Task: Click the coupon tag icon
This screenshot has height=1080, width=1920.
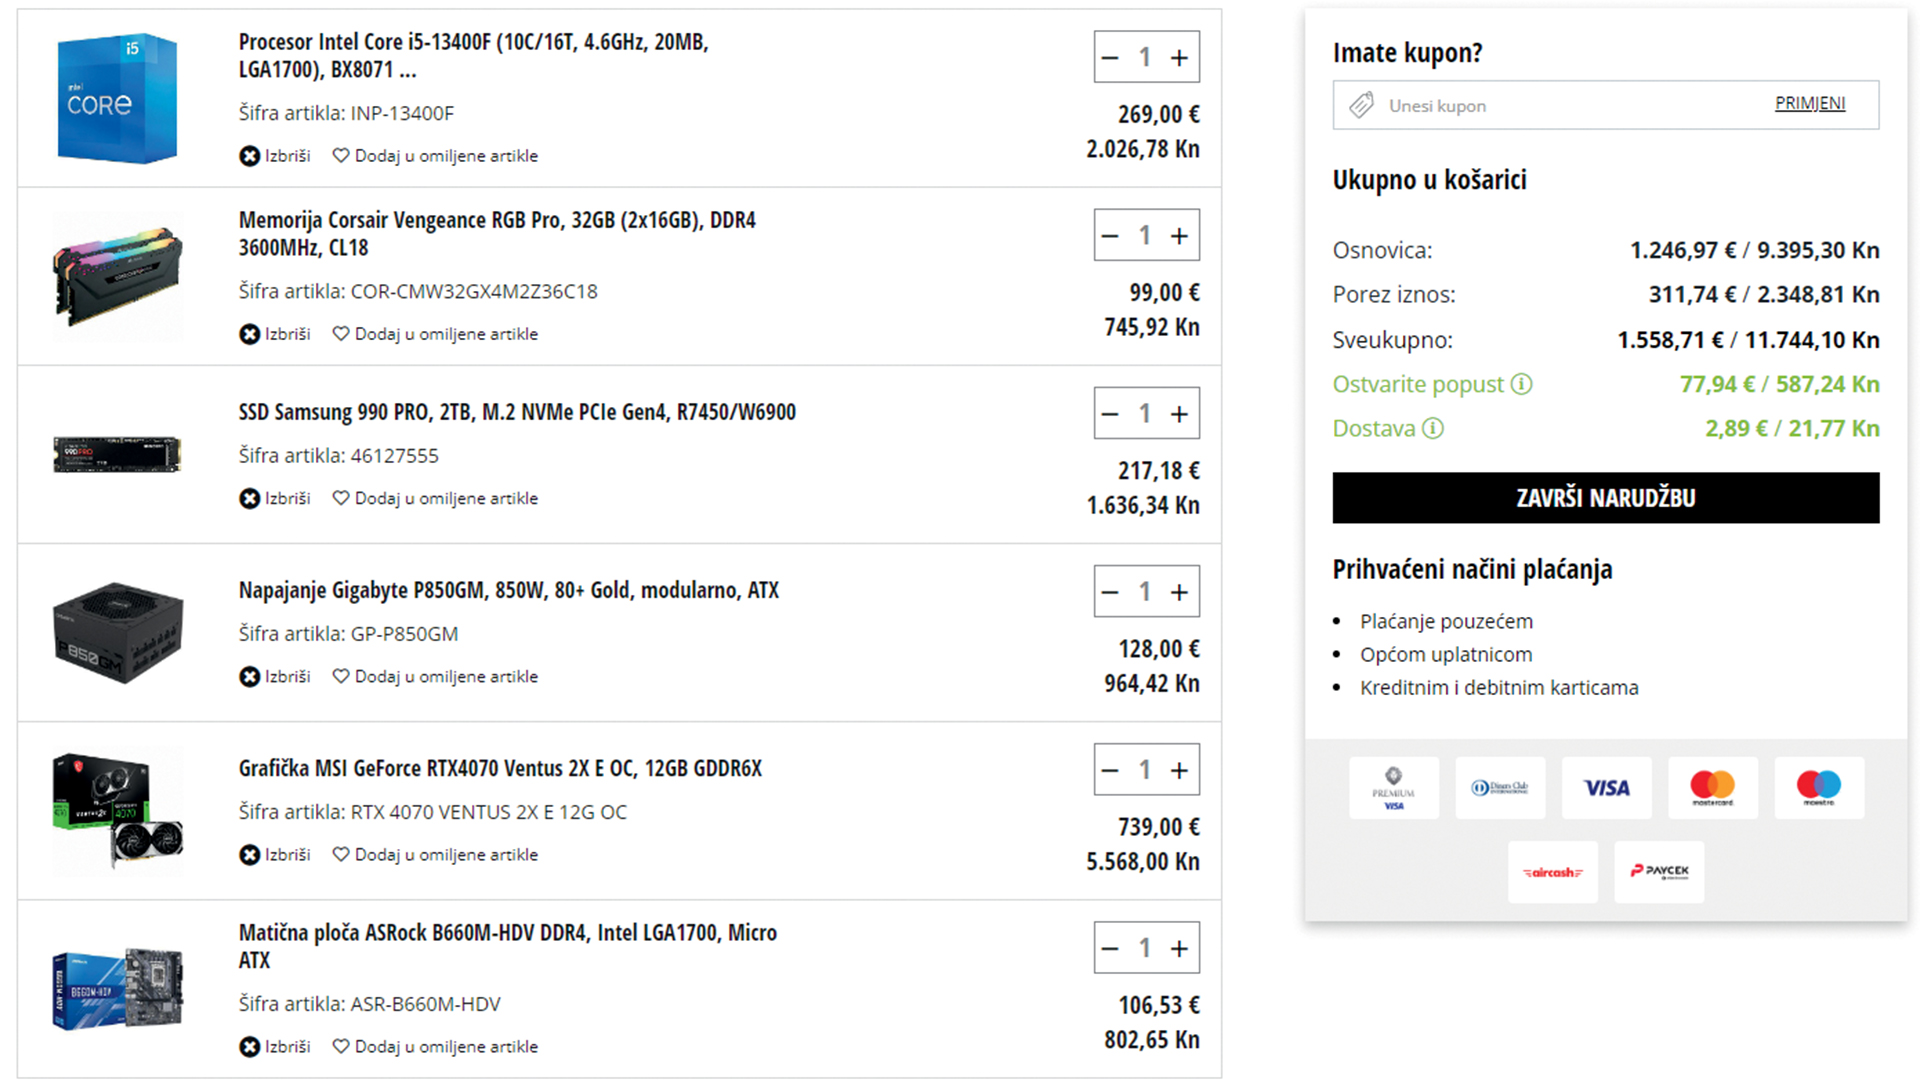Action: 1361,105
